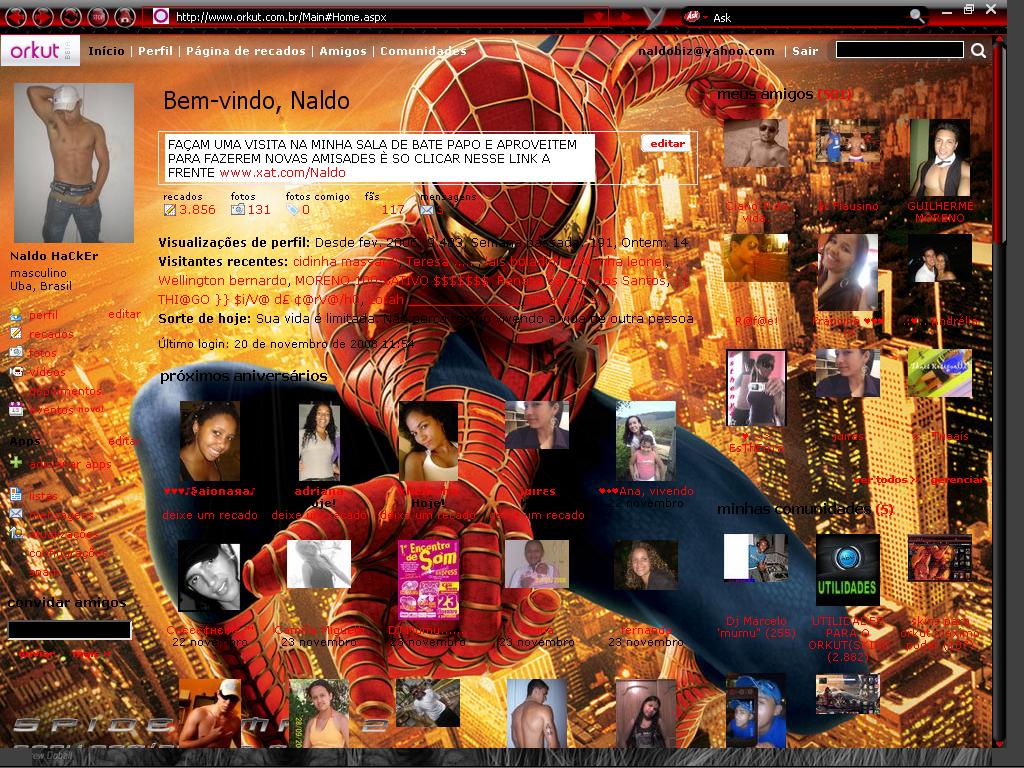The width and height of the screenshot is (1024, 768).
Task: Click the 131 fotos count link
Action: point(259,210)
